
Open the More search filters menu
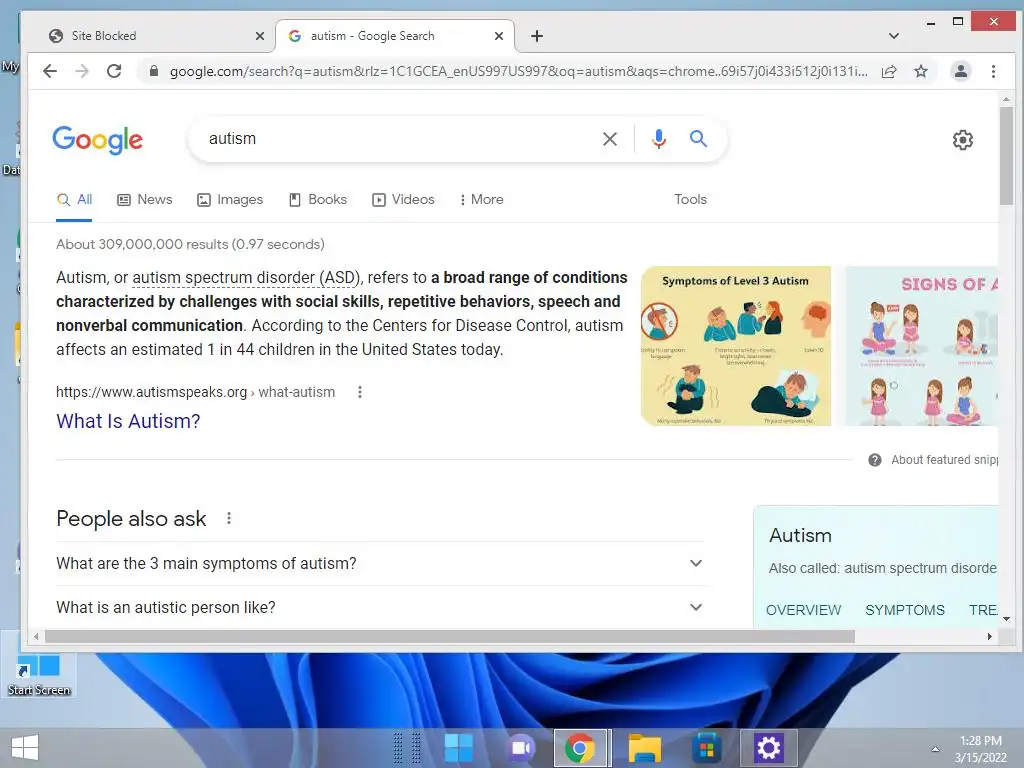click(x=481, y=200)
